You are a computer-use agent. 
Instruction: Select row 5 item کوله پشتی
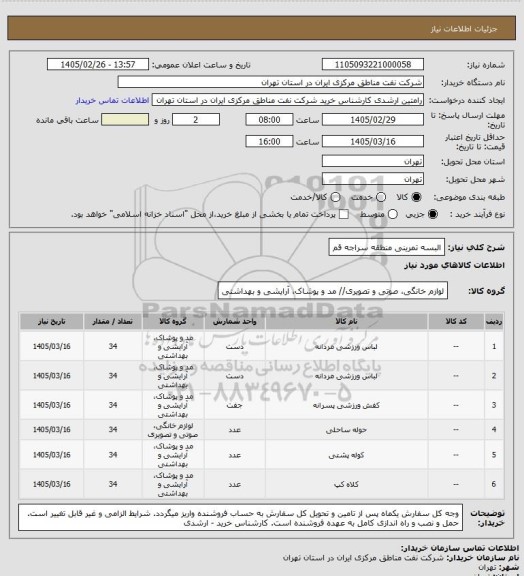(346, 456)
